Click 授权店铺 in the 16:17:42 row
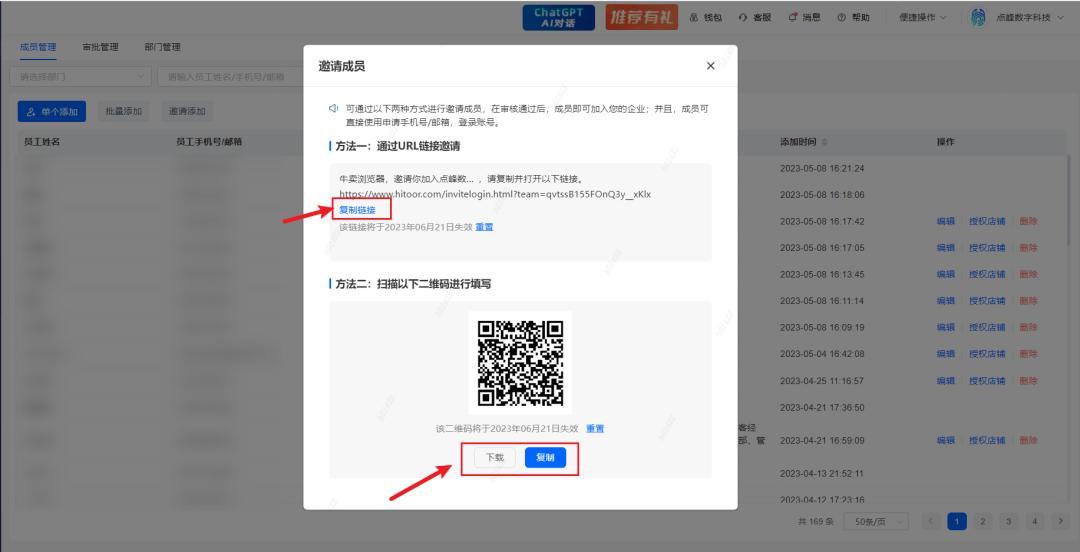The image size is (1080, 552). click(987, 221)
